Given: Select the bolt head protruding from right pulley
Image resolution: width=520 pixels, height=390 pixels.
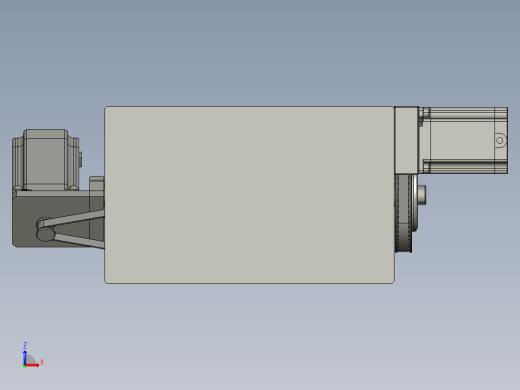Looking at the screenshot, I should tap(421, 195).
